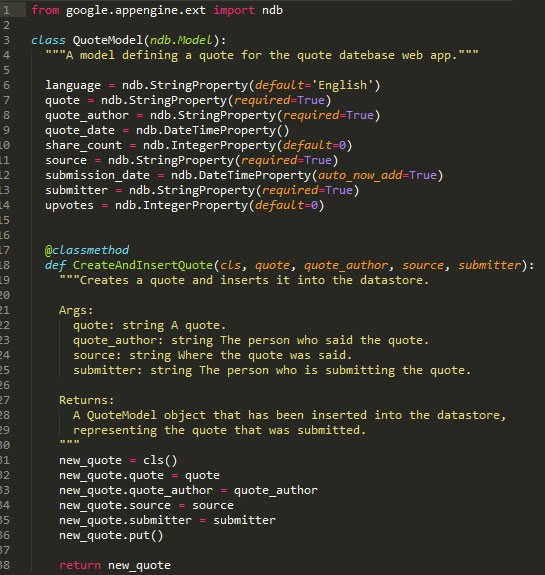
Task: Click 'Returns:' in the docstring
Action: coord(87,400)
